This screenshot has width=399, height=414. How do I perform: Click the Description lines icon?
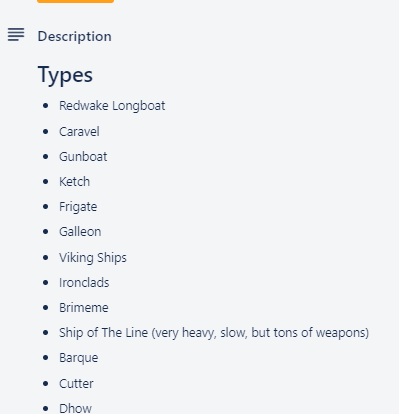[16, 34]
